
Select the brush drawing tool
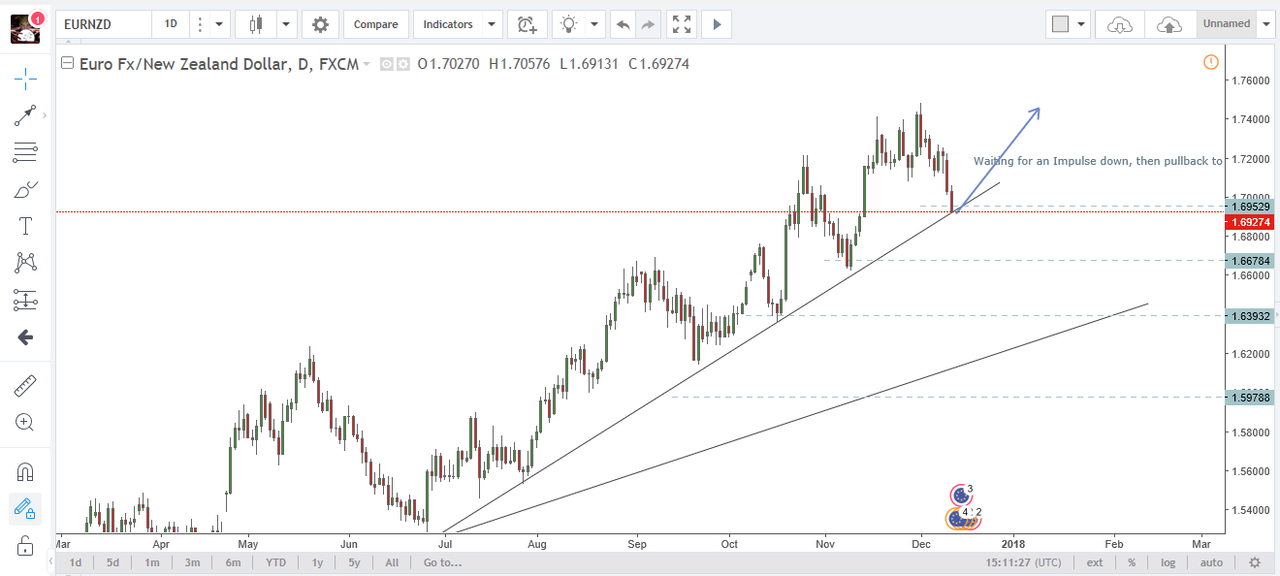(25, 189)
